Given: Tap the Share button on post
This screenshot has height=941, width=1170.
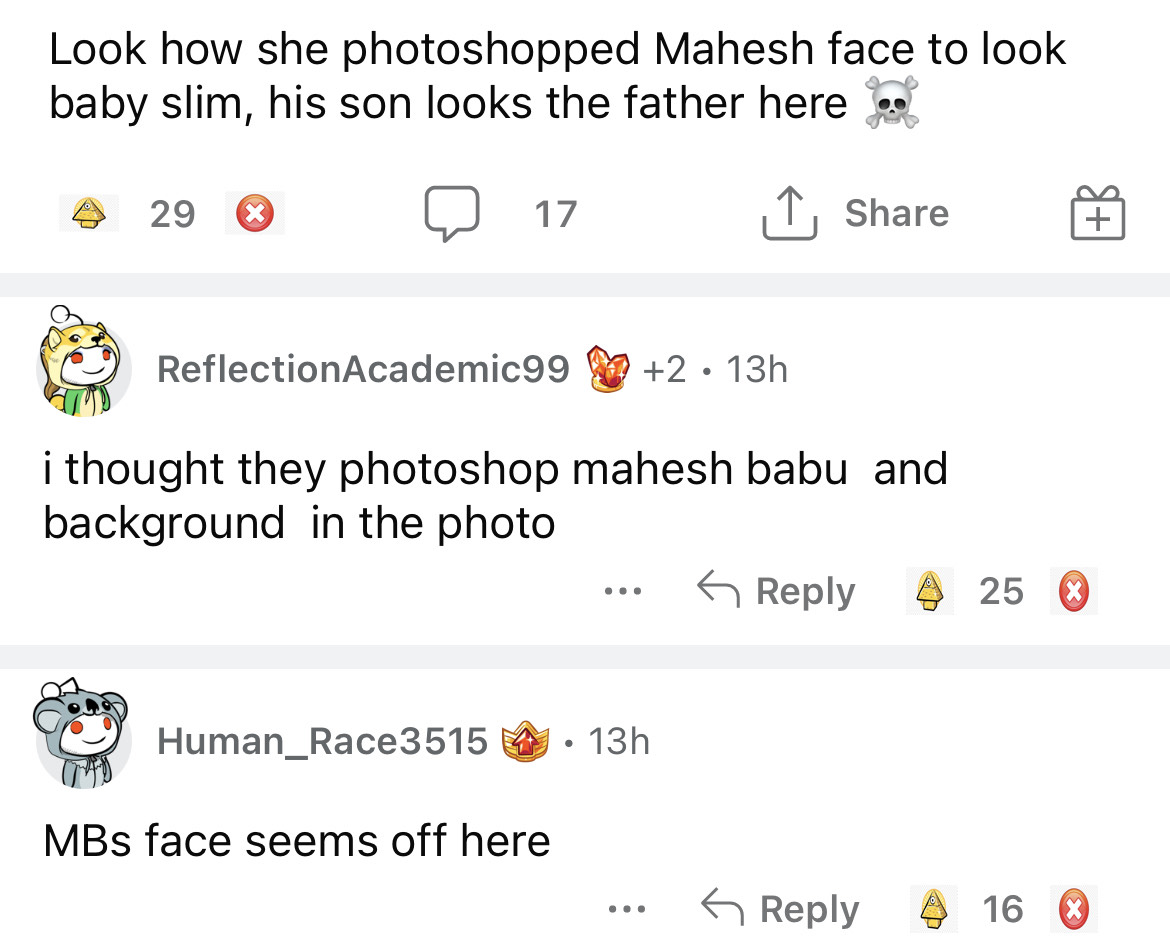Looking at the screenshot, I should pyautogui.click(x=856, y=213).
